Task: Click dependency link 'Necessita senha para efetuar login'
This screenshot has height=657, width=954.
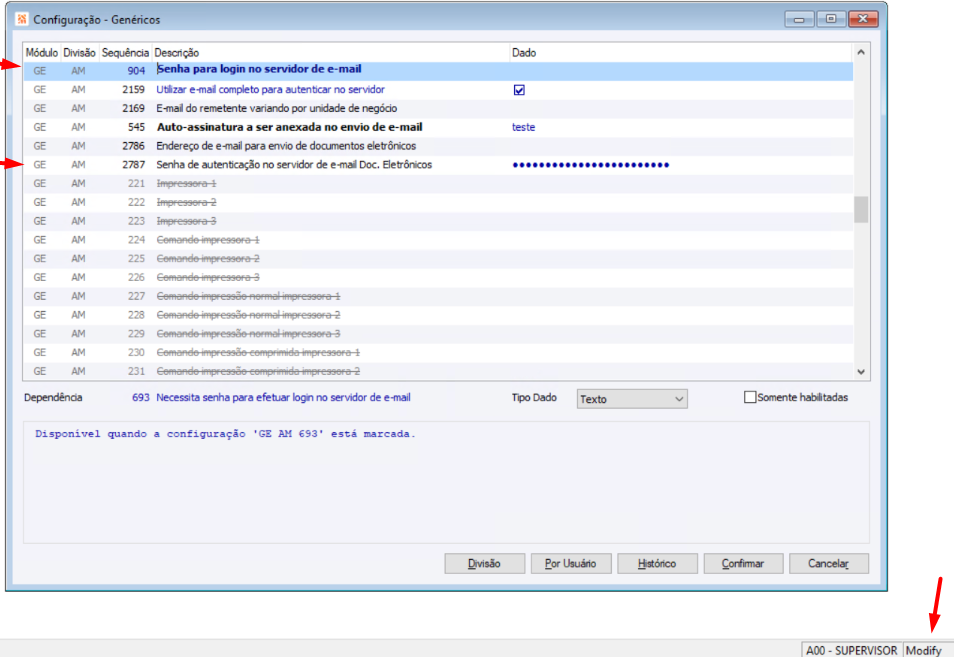Action: point(284,397)
